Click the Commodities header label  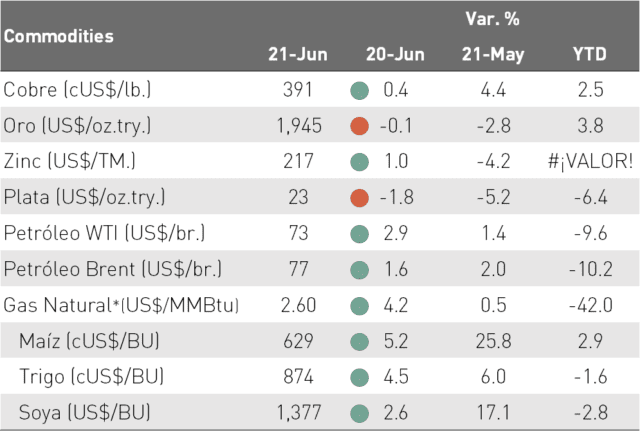pos(59,36)
